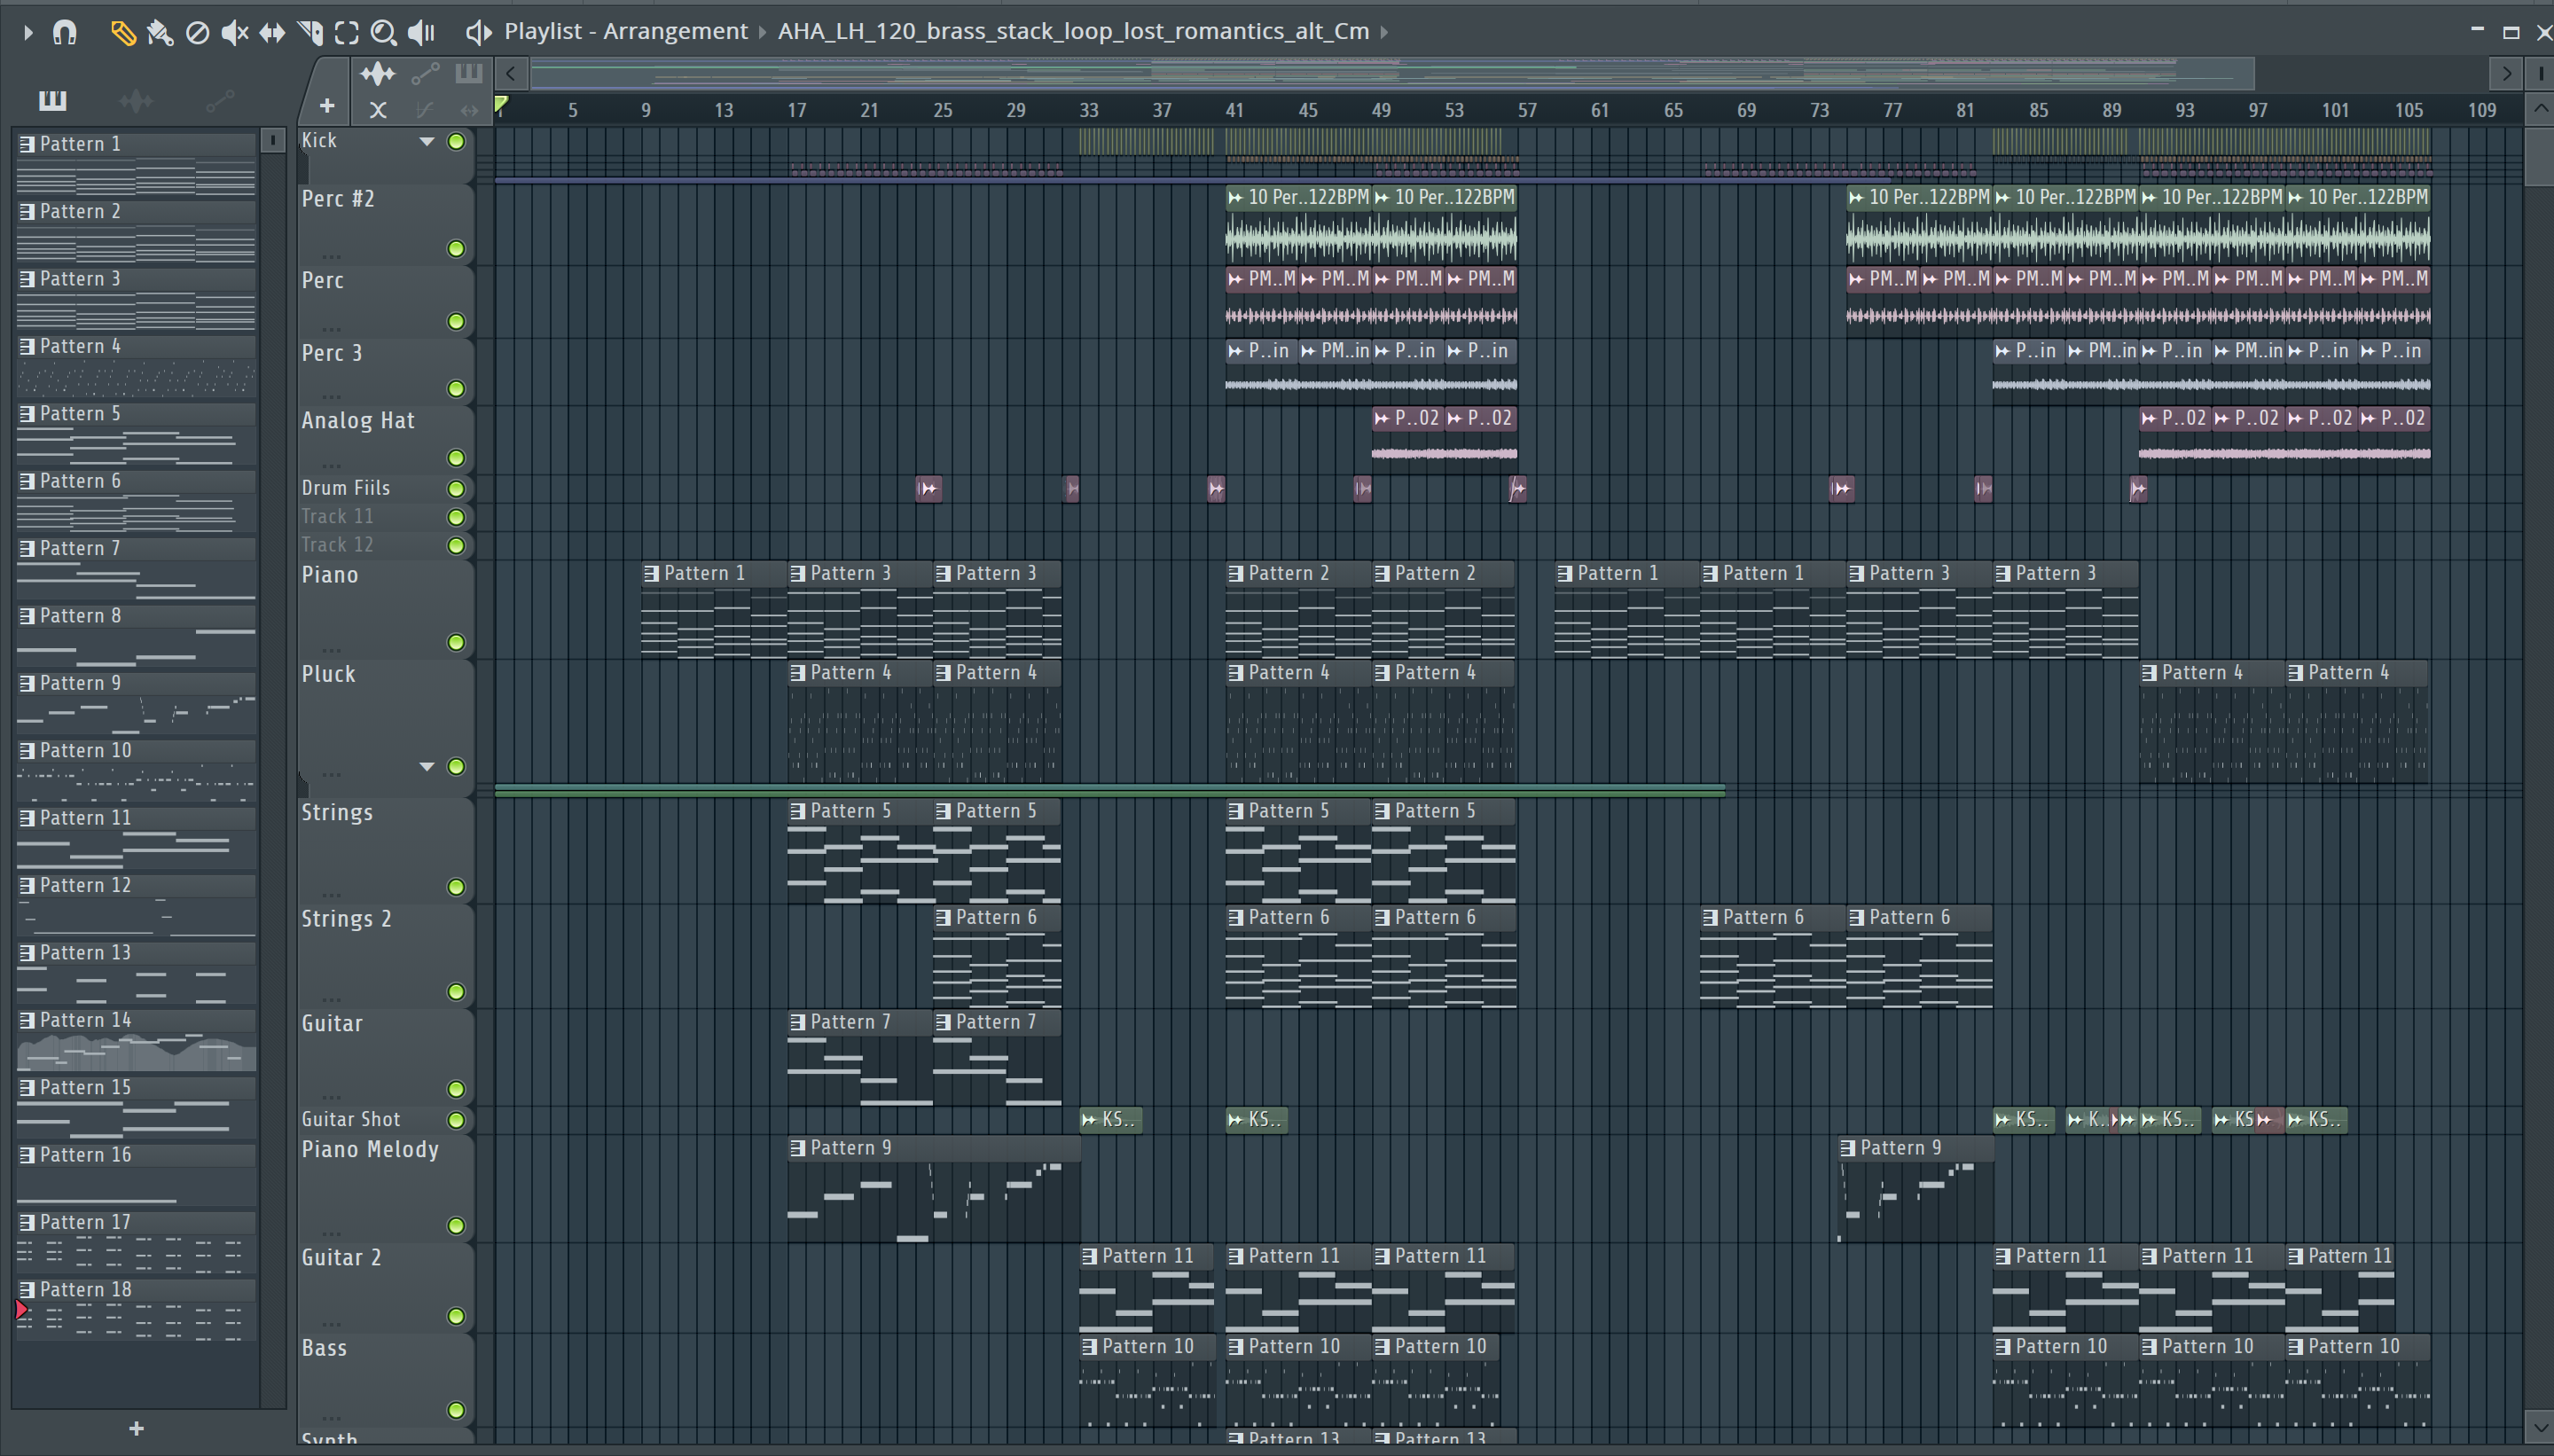
Task: Open the playlist options menu arrow
Action: click(x=28, y=33)
